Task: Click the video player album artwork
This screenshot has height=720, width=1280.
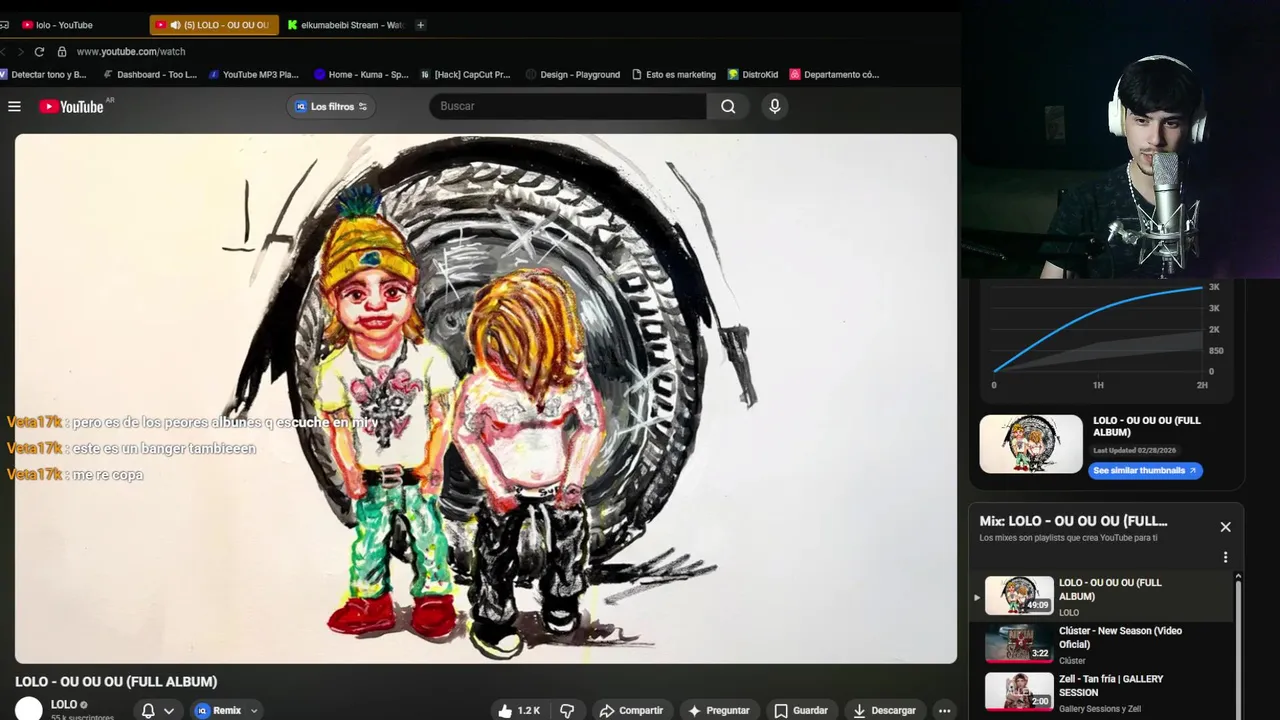Action: pos(486,398)
